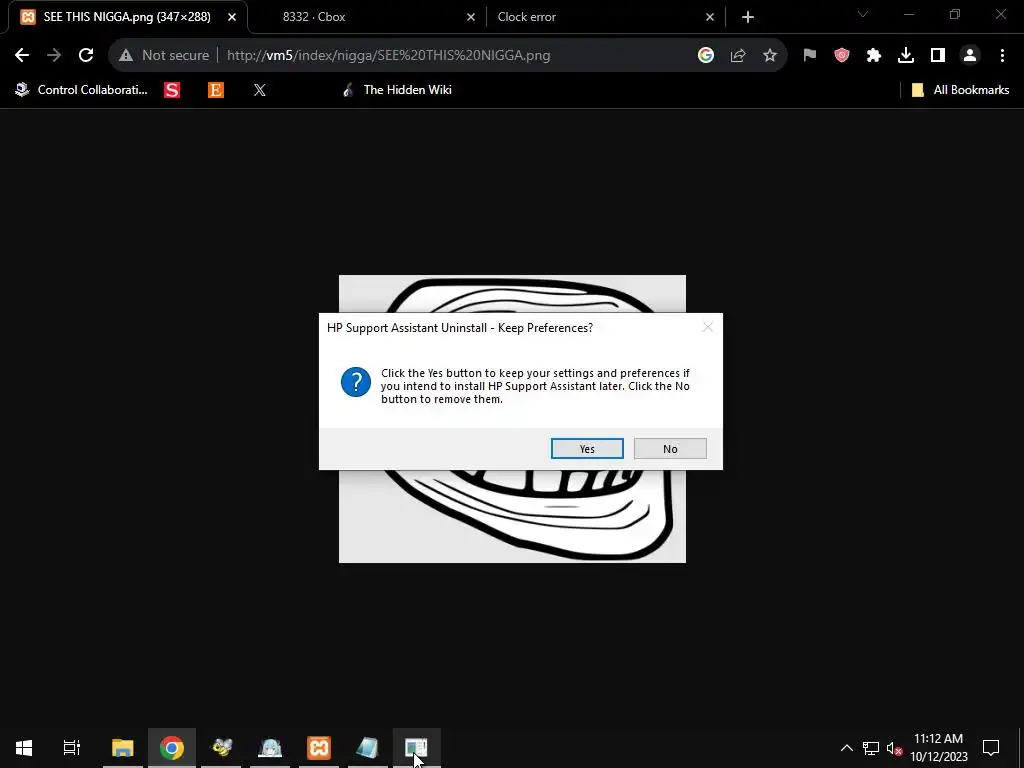The width and height of the screenshot is (1024, 768).
Task: Click the browser forward arrow
Action: click(x=54, y=56)
